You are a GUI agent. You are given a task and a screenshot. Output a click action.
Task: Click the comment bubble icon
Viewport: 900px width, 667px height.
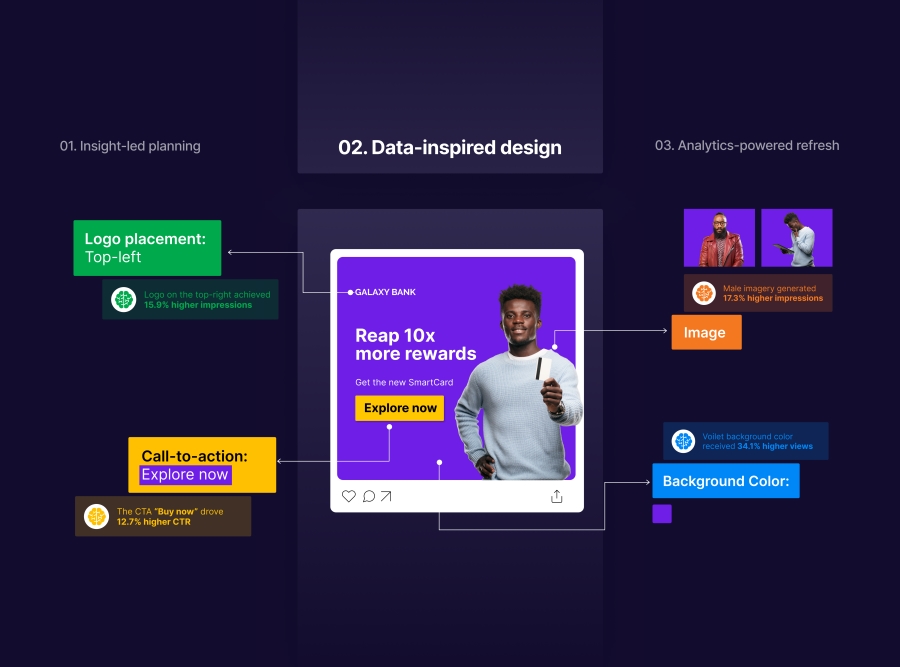pos(369,496)
